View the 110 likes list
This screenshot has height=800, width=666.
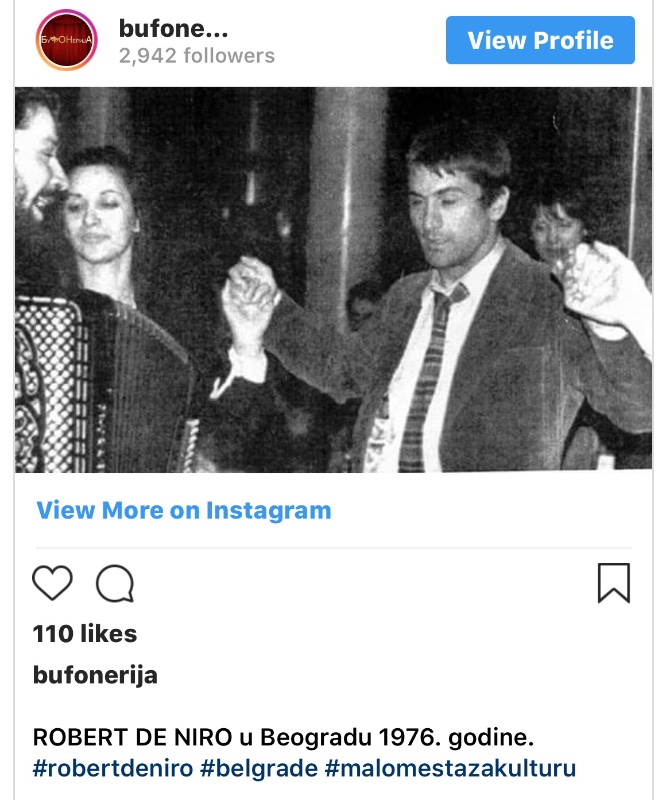[85, 634]
